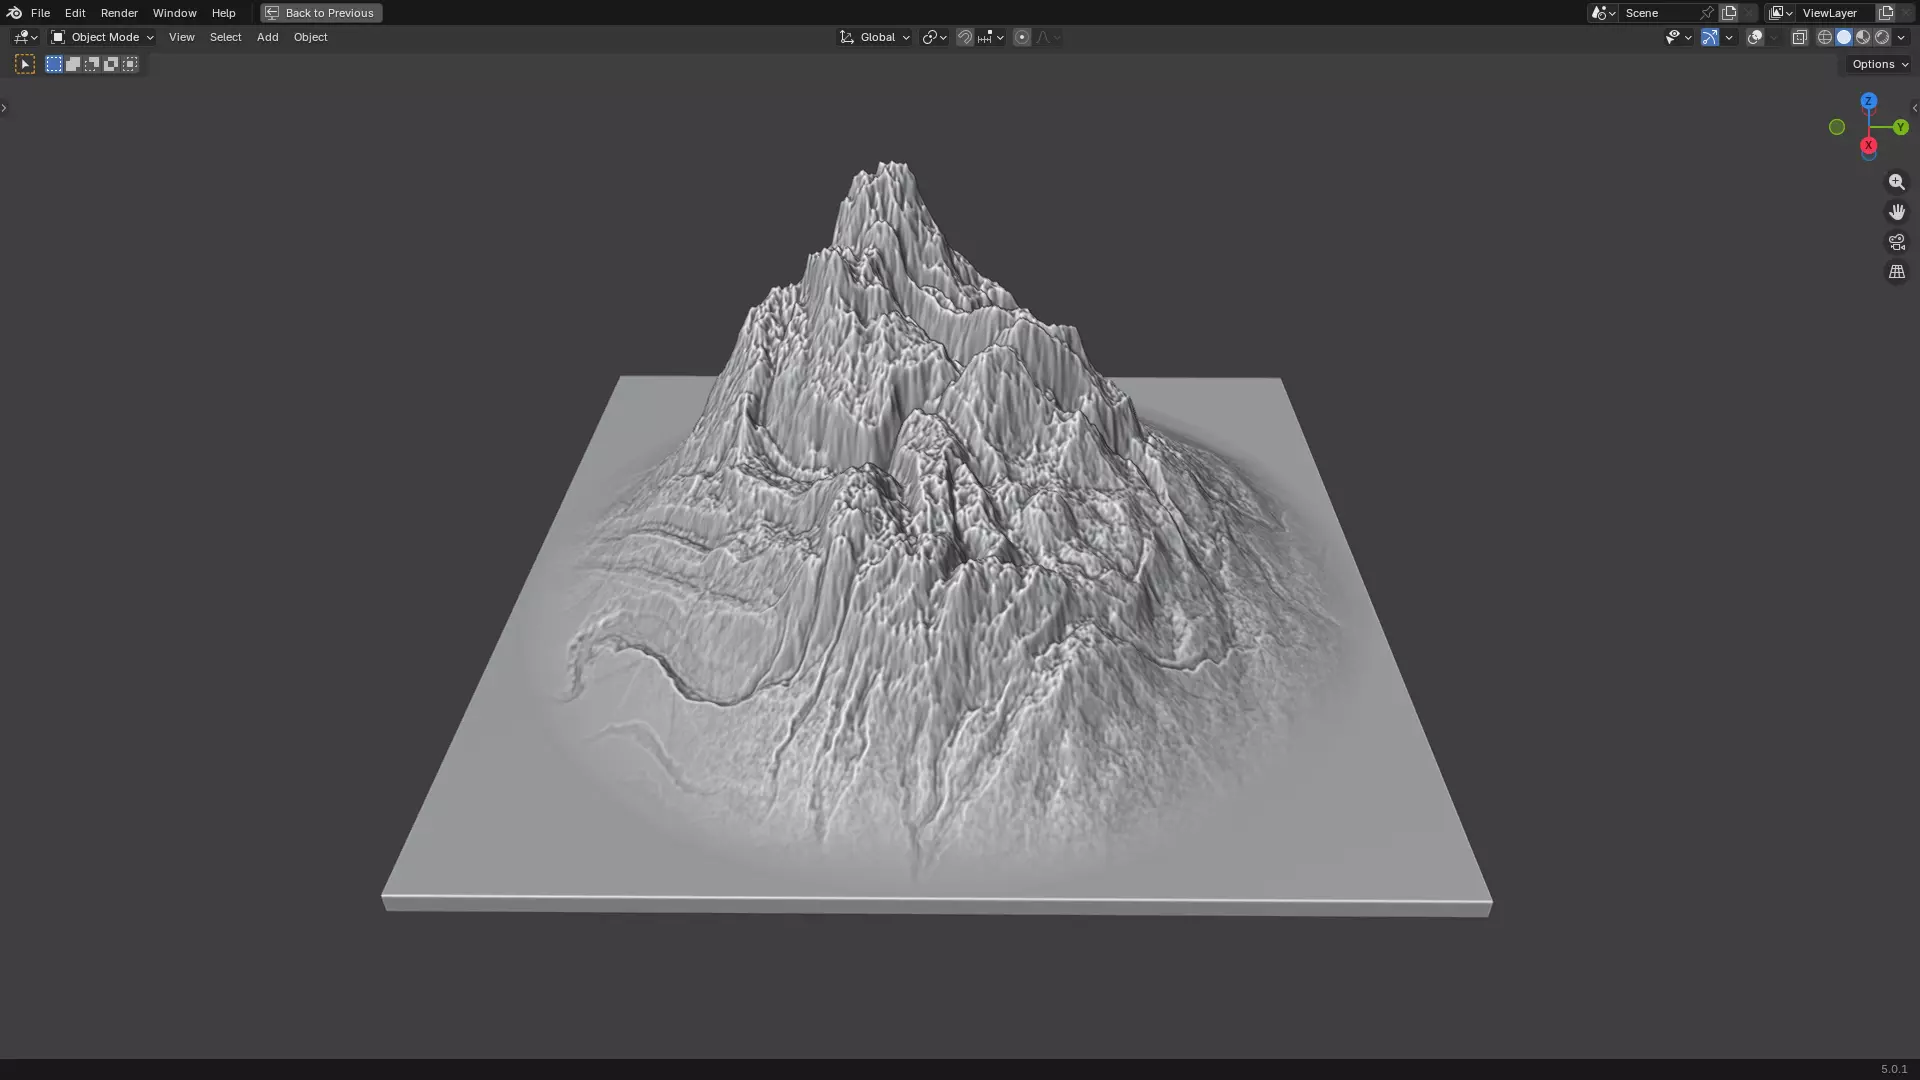Switch to solid viewport shading
The height and width of the screenshot is (1080, 1920).
[x=1844, y=37]
